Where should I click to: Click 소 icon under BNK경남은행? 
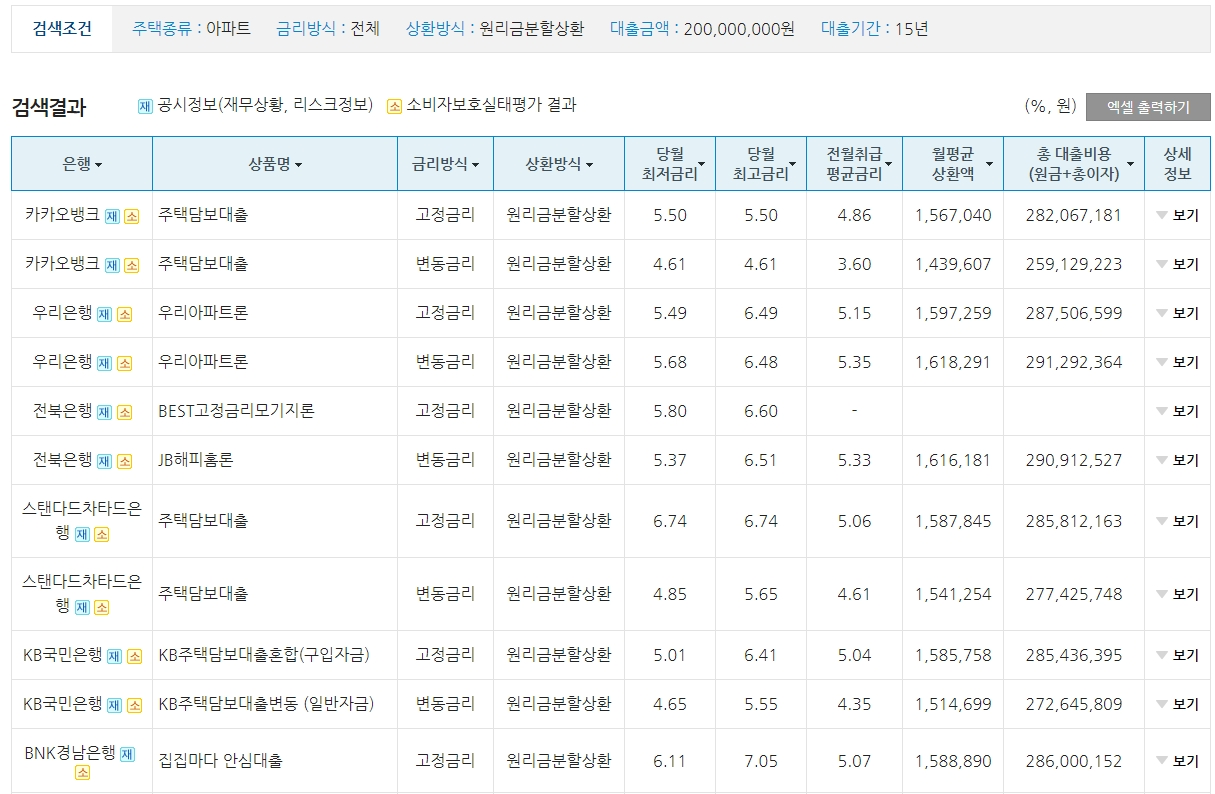(82, 773)
